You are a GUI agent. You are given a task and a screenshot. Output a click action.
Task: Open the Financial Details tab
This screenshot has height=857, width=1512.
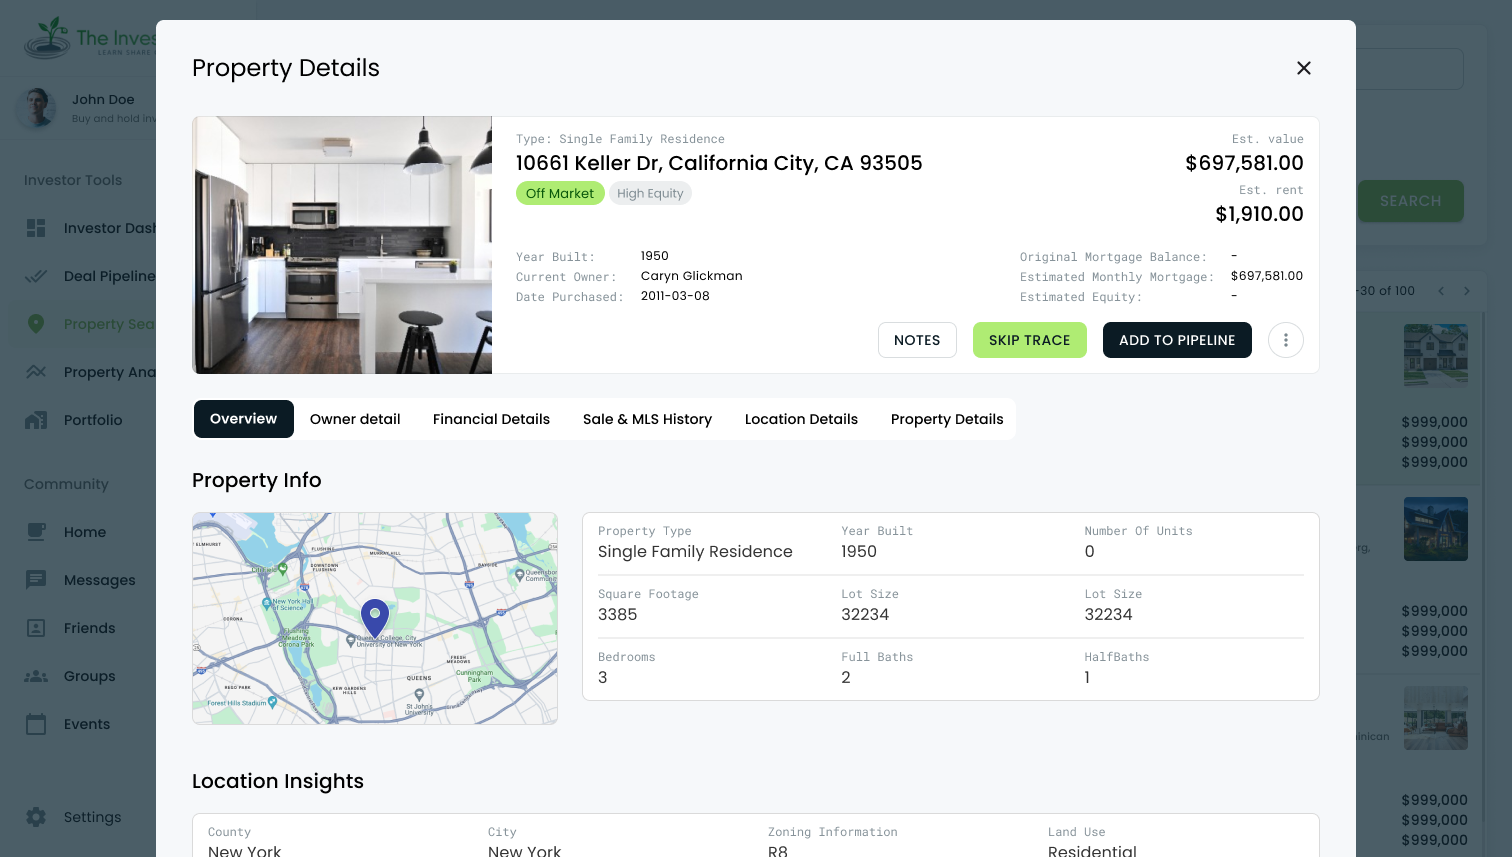pos(491,419)
